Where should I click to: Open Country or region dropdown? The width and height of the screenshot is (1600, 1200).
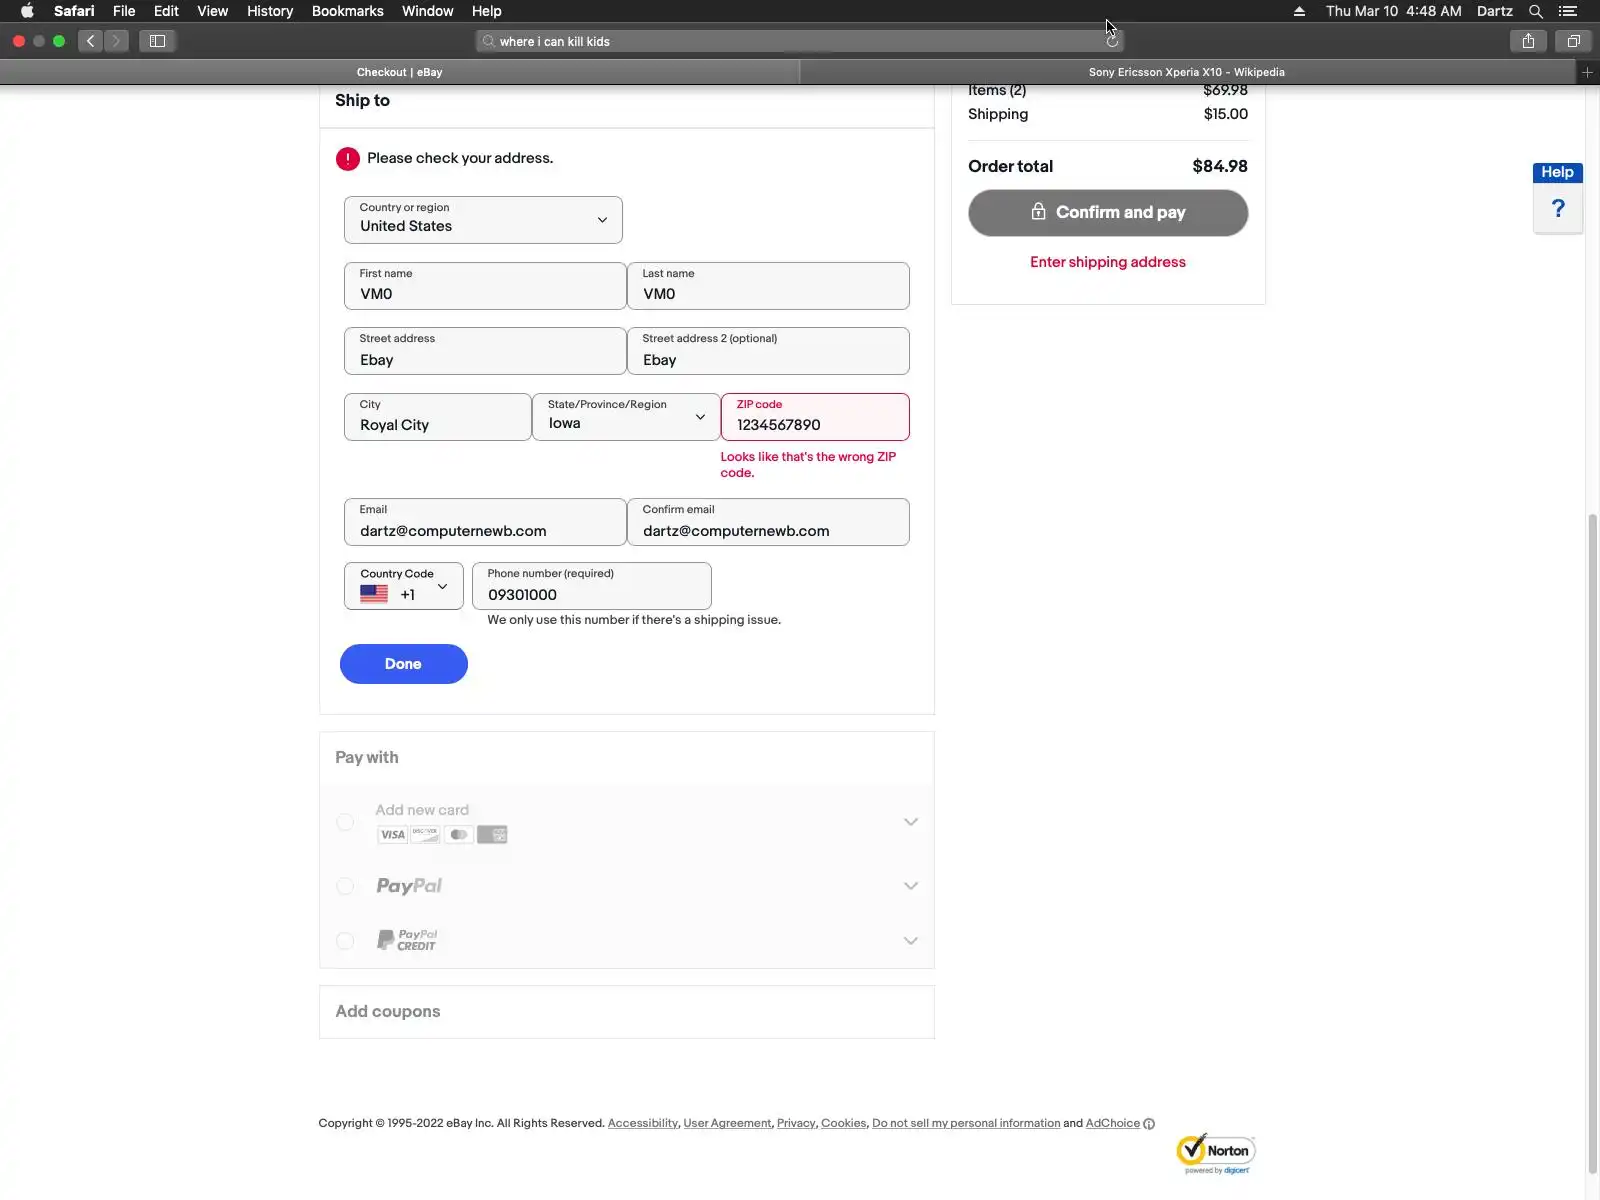tap(483, 220)
